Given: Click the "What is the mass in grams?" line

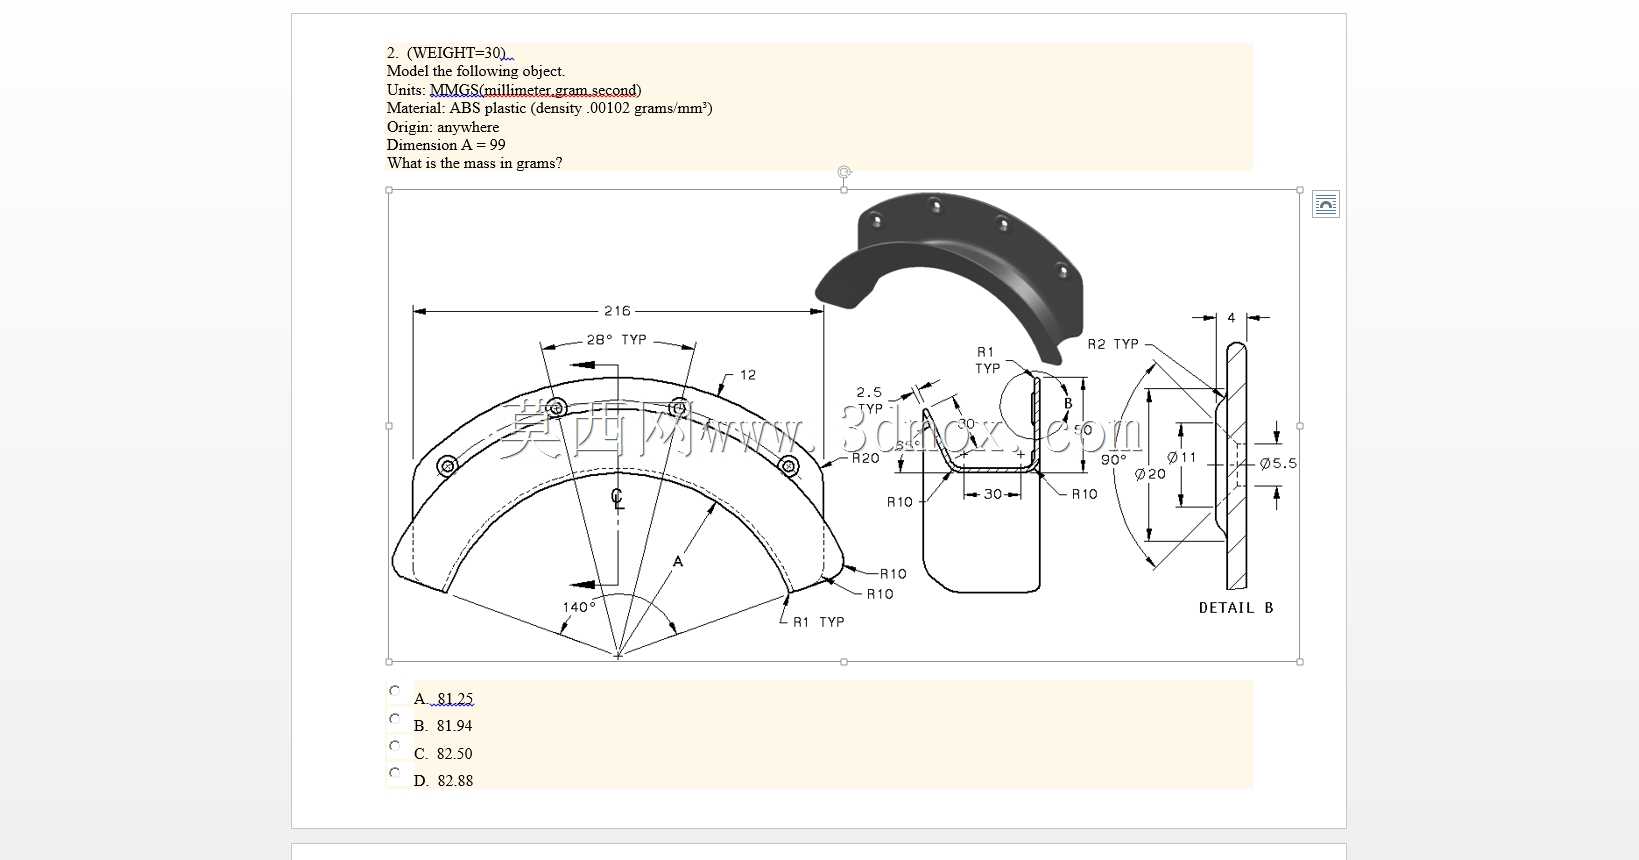Looking at the screenshot, I should (474, 163).
